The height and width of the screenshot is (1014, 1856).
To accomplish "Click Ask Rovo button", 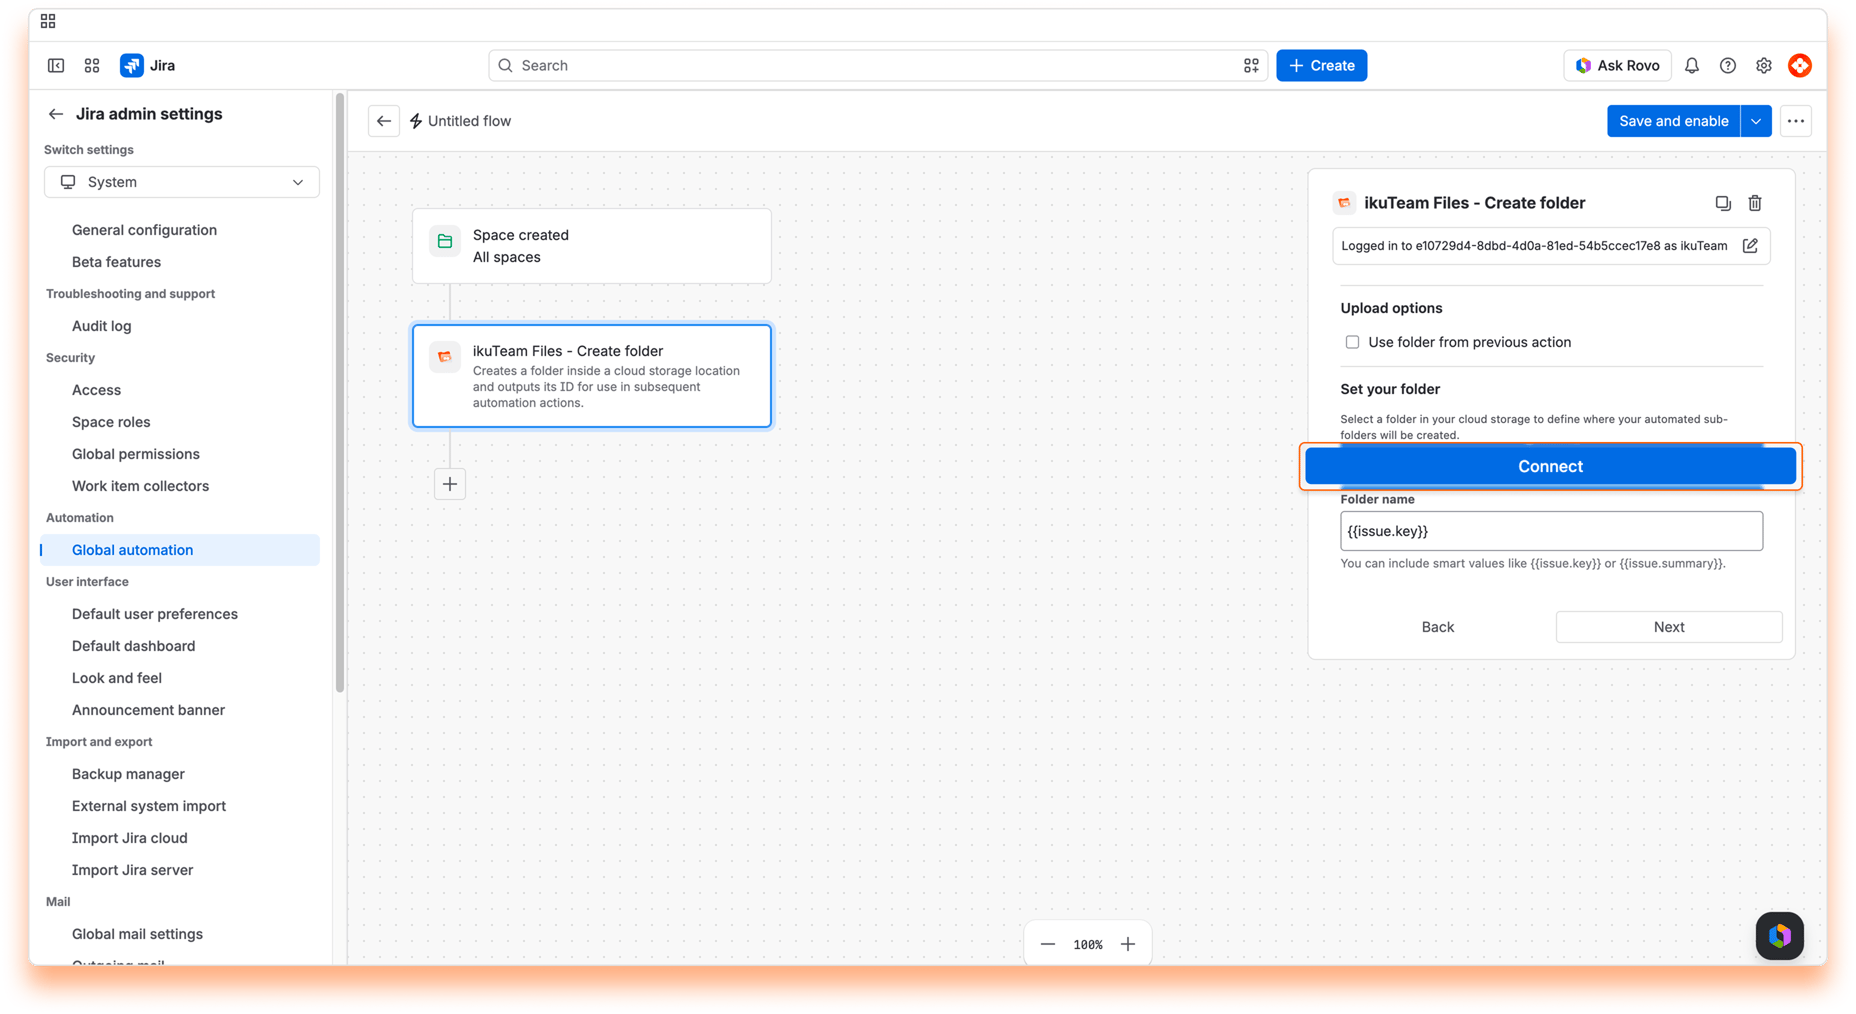I will (1617, 66).
